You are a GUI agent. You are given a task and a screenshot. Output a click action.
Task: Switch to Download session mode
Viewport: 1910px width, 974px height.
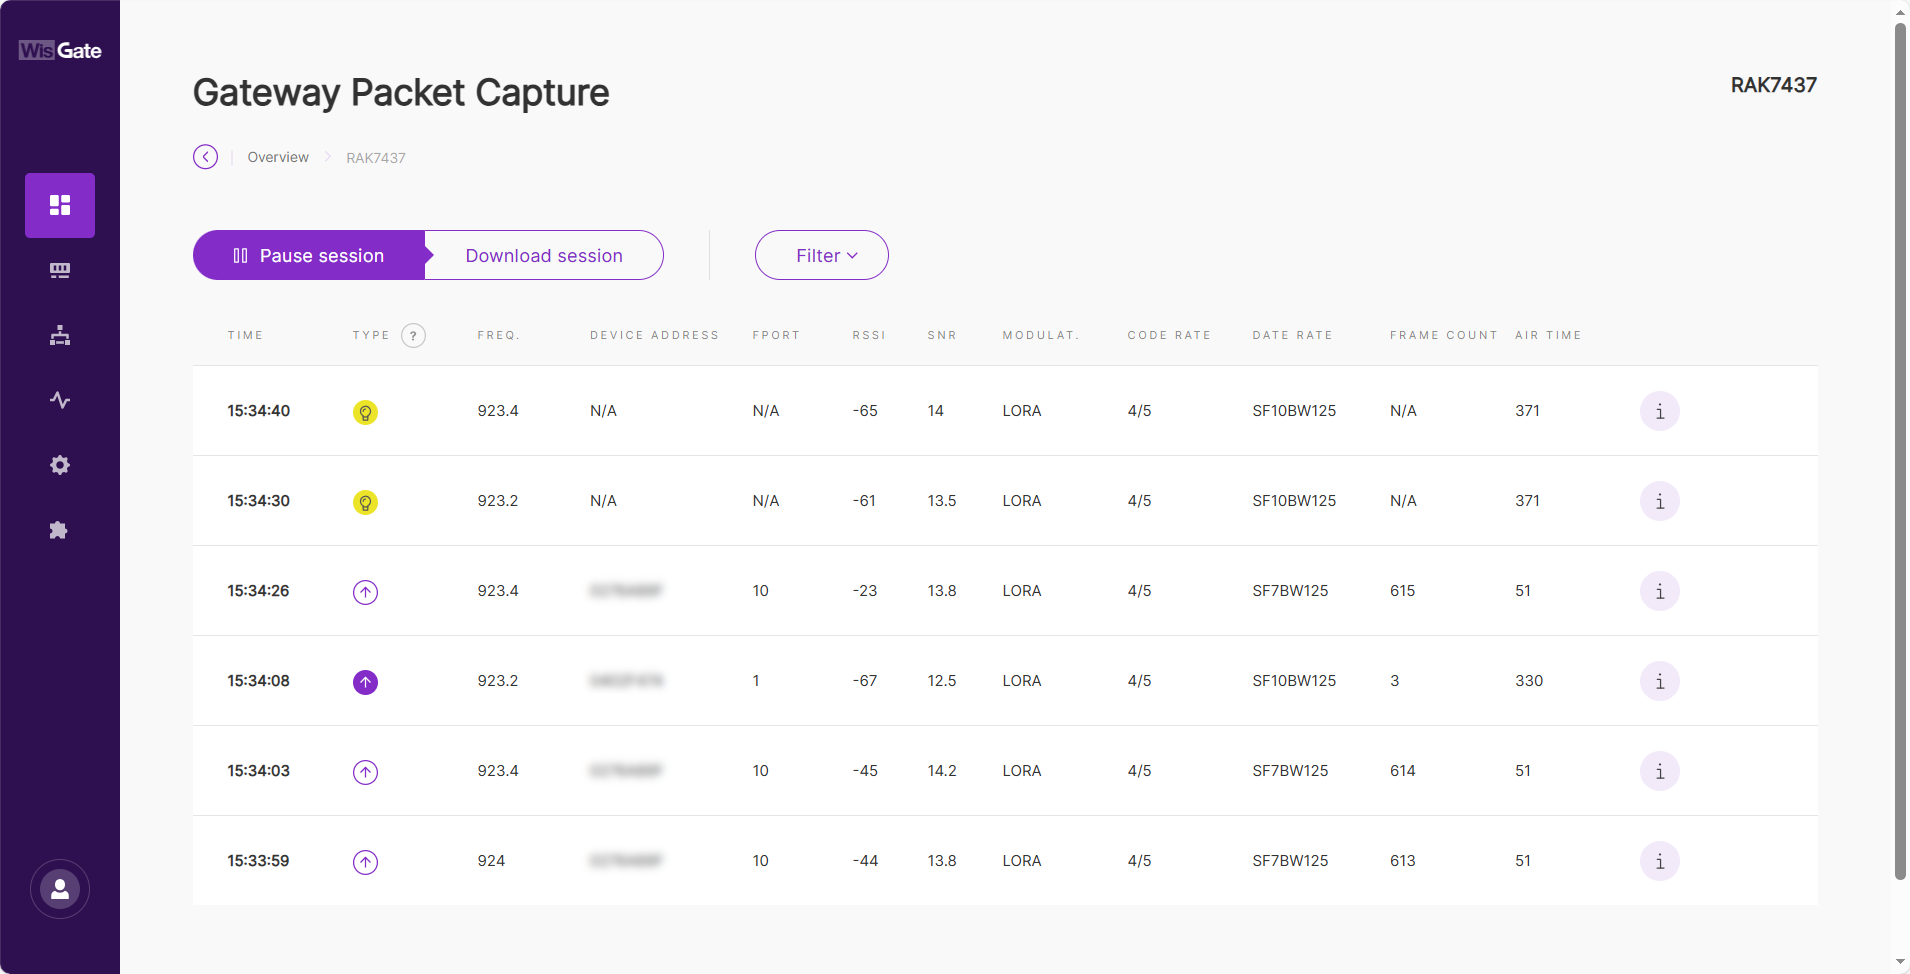coord(543,255)
